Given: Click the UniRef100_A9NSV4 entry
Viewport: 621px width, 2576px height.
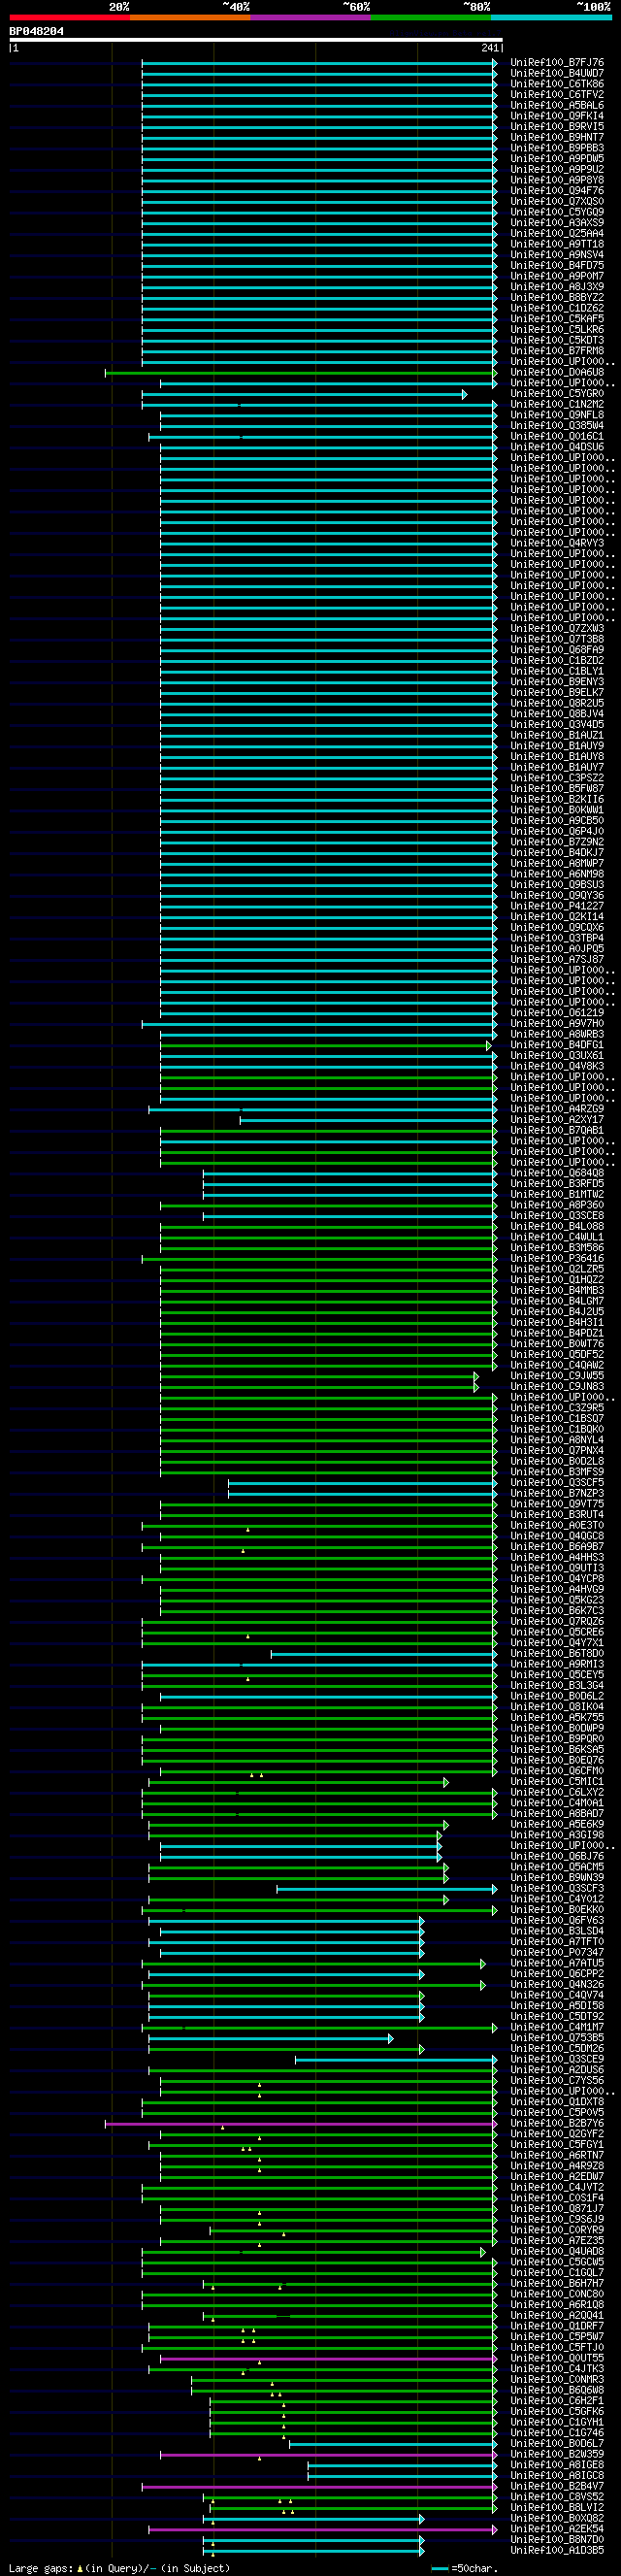Looking at the screenshot, I should 557,254.
